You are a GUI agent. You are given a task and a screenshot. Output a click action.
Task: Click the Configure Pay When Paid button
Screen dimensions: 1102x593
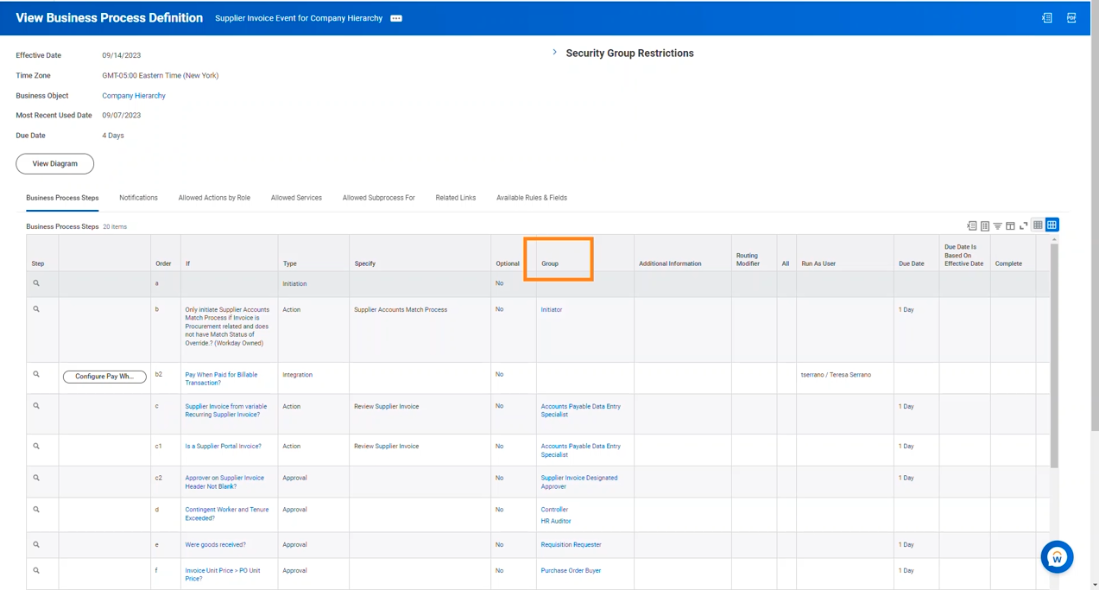tap(104, 376)
